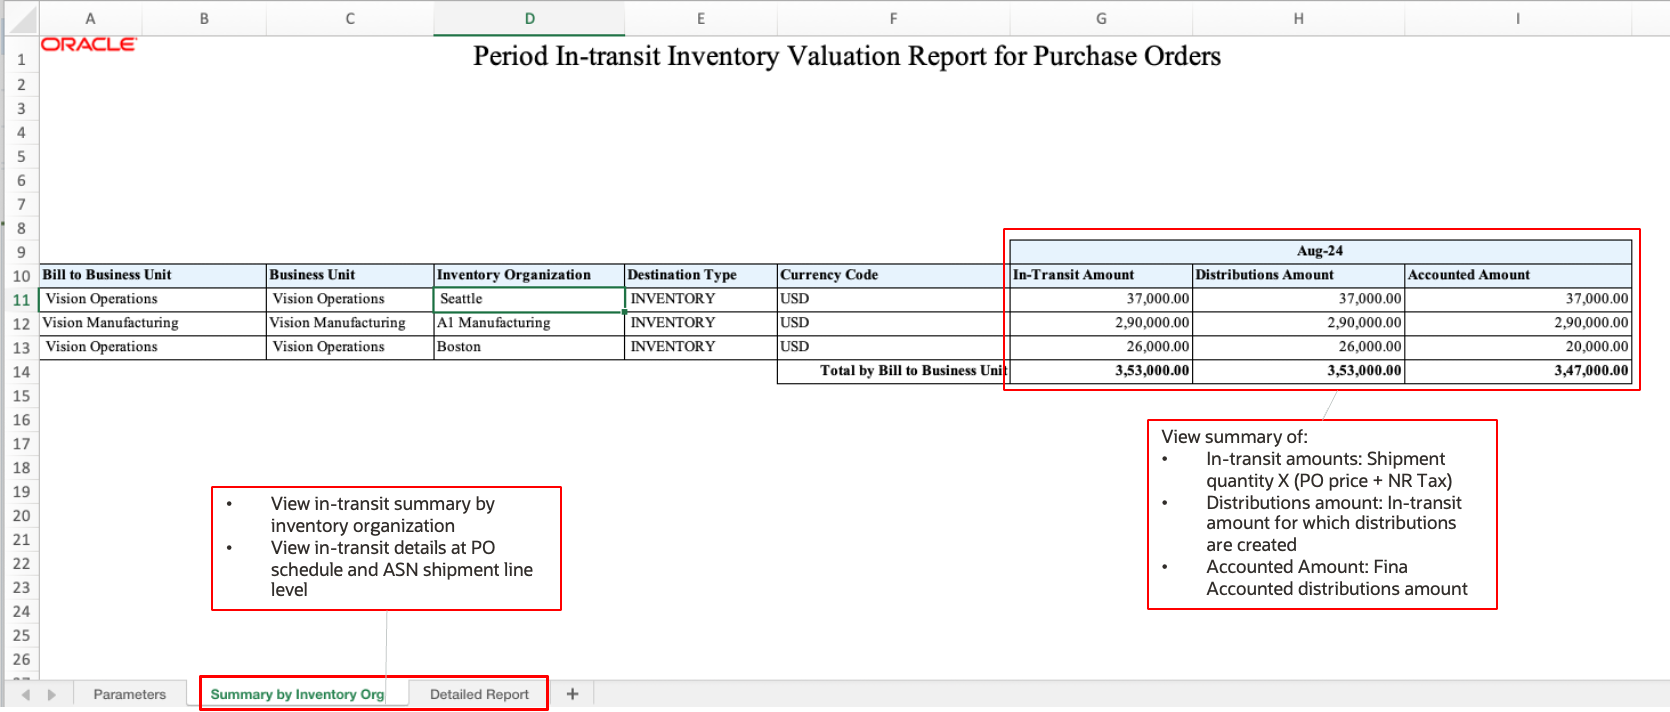Select the Seattle inventory organization cell
1670x712 pixels.
529,299
